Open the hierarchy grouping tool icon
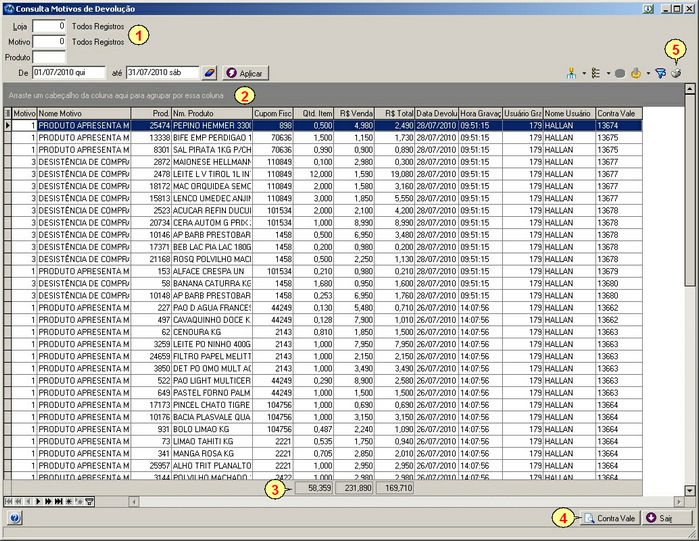This screenshot has height=541, width=699. coord(572,73)
